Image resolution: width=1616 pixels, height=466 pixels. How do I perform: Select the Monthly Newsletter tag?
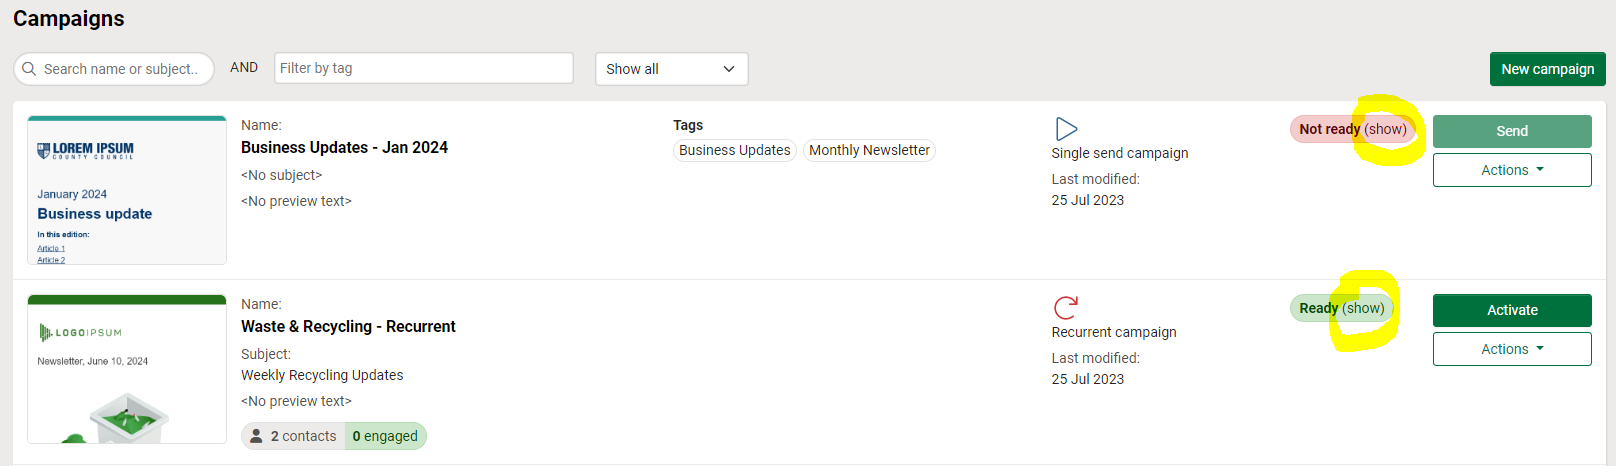click(x=869, y=150)
